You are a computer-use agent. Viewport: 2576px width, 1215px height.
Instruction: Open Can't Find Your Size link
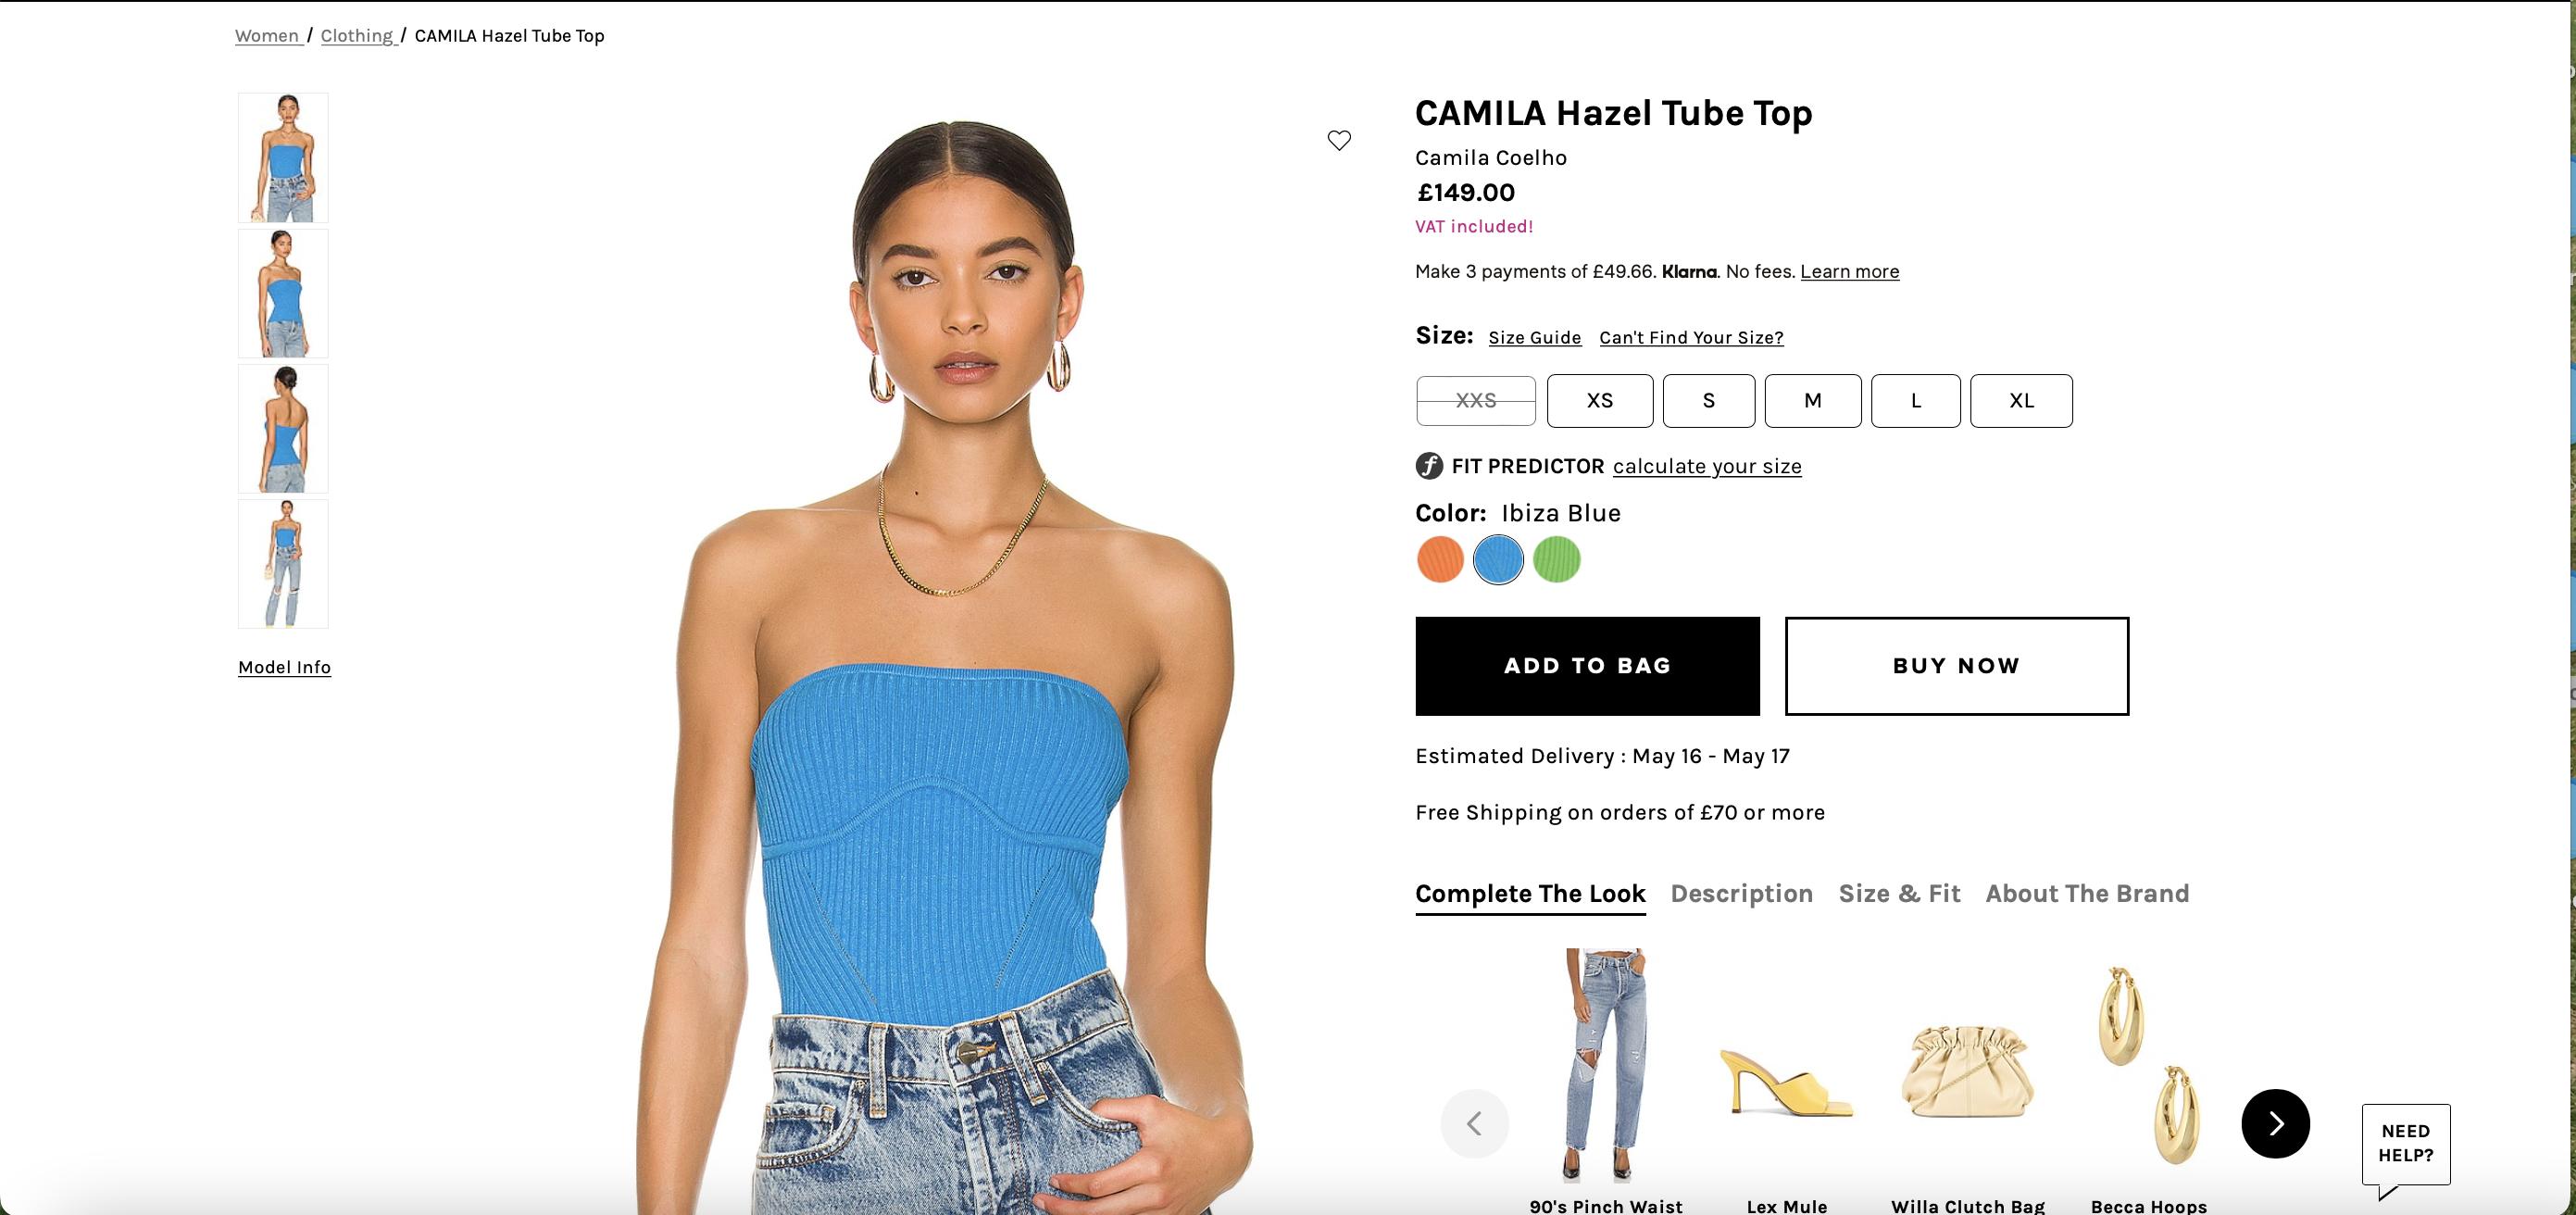coord(1691,338)
